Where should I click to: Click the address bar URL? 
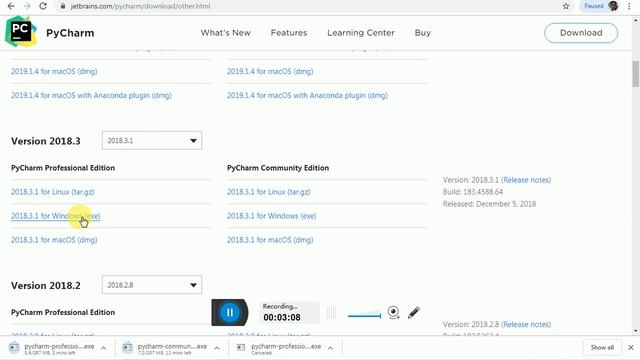(140, 6)
